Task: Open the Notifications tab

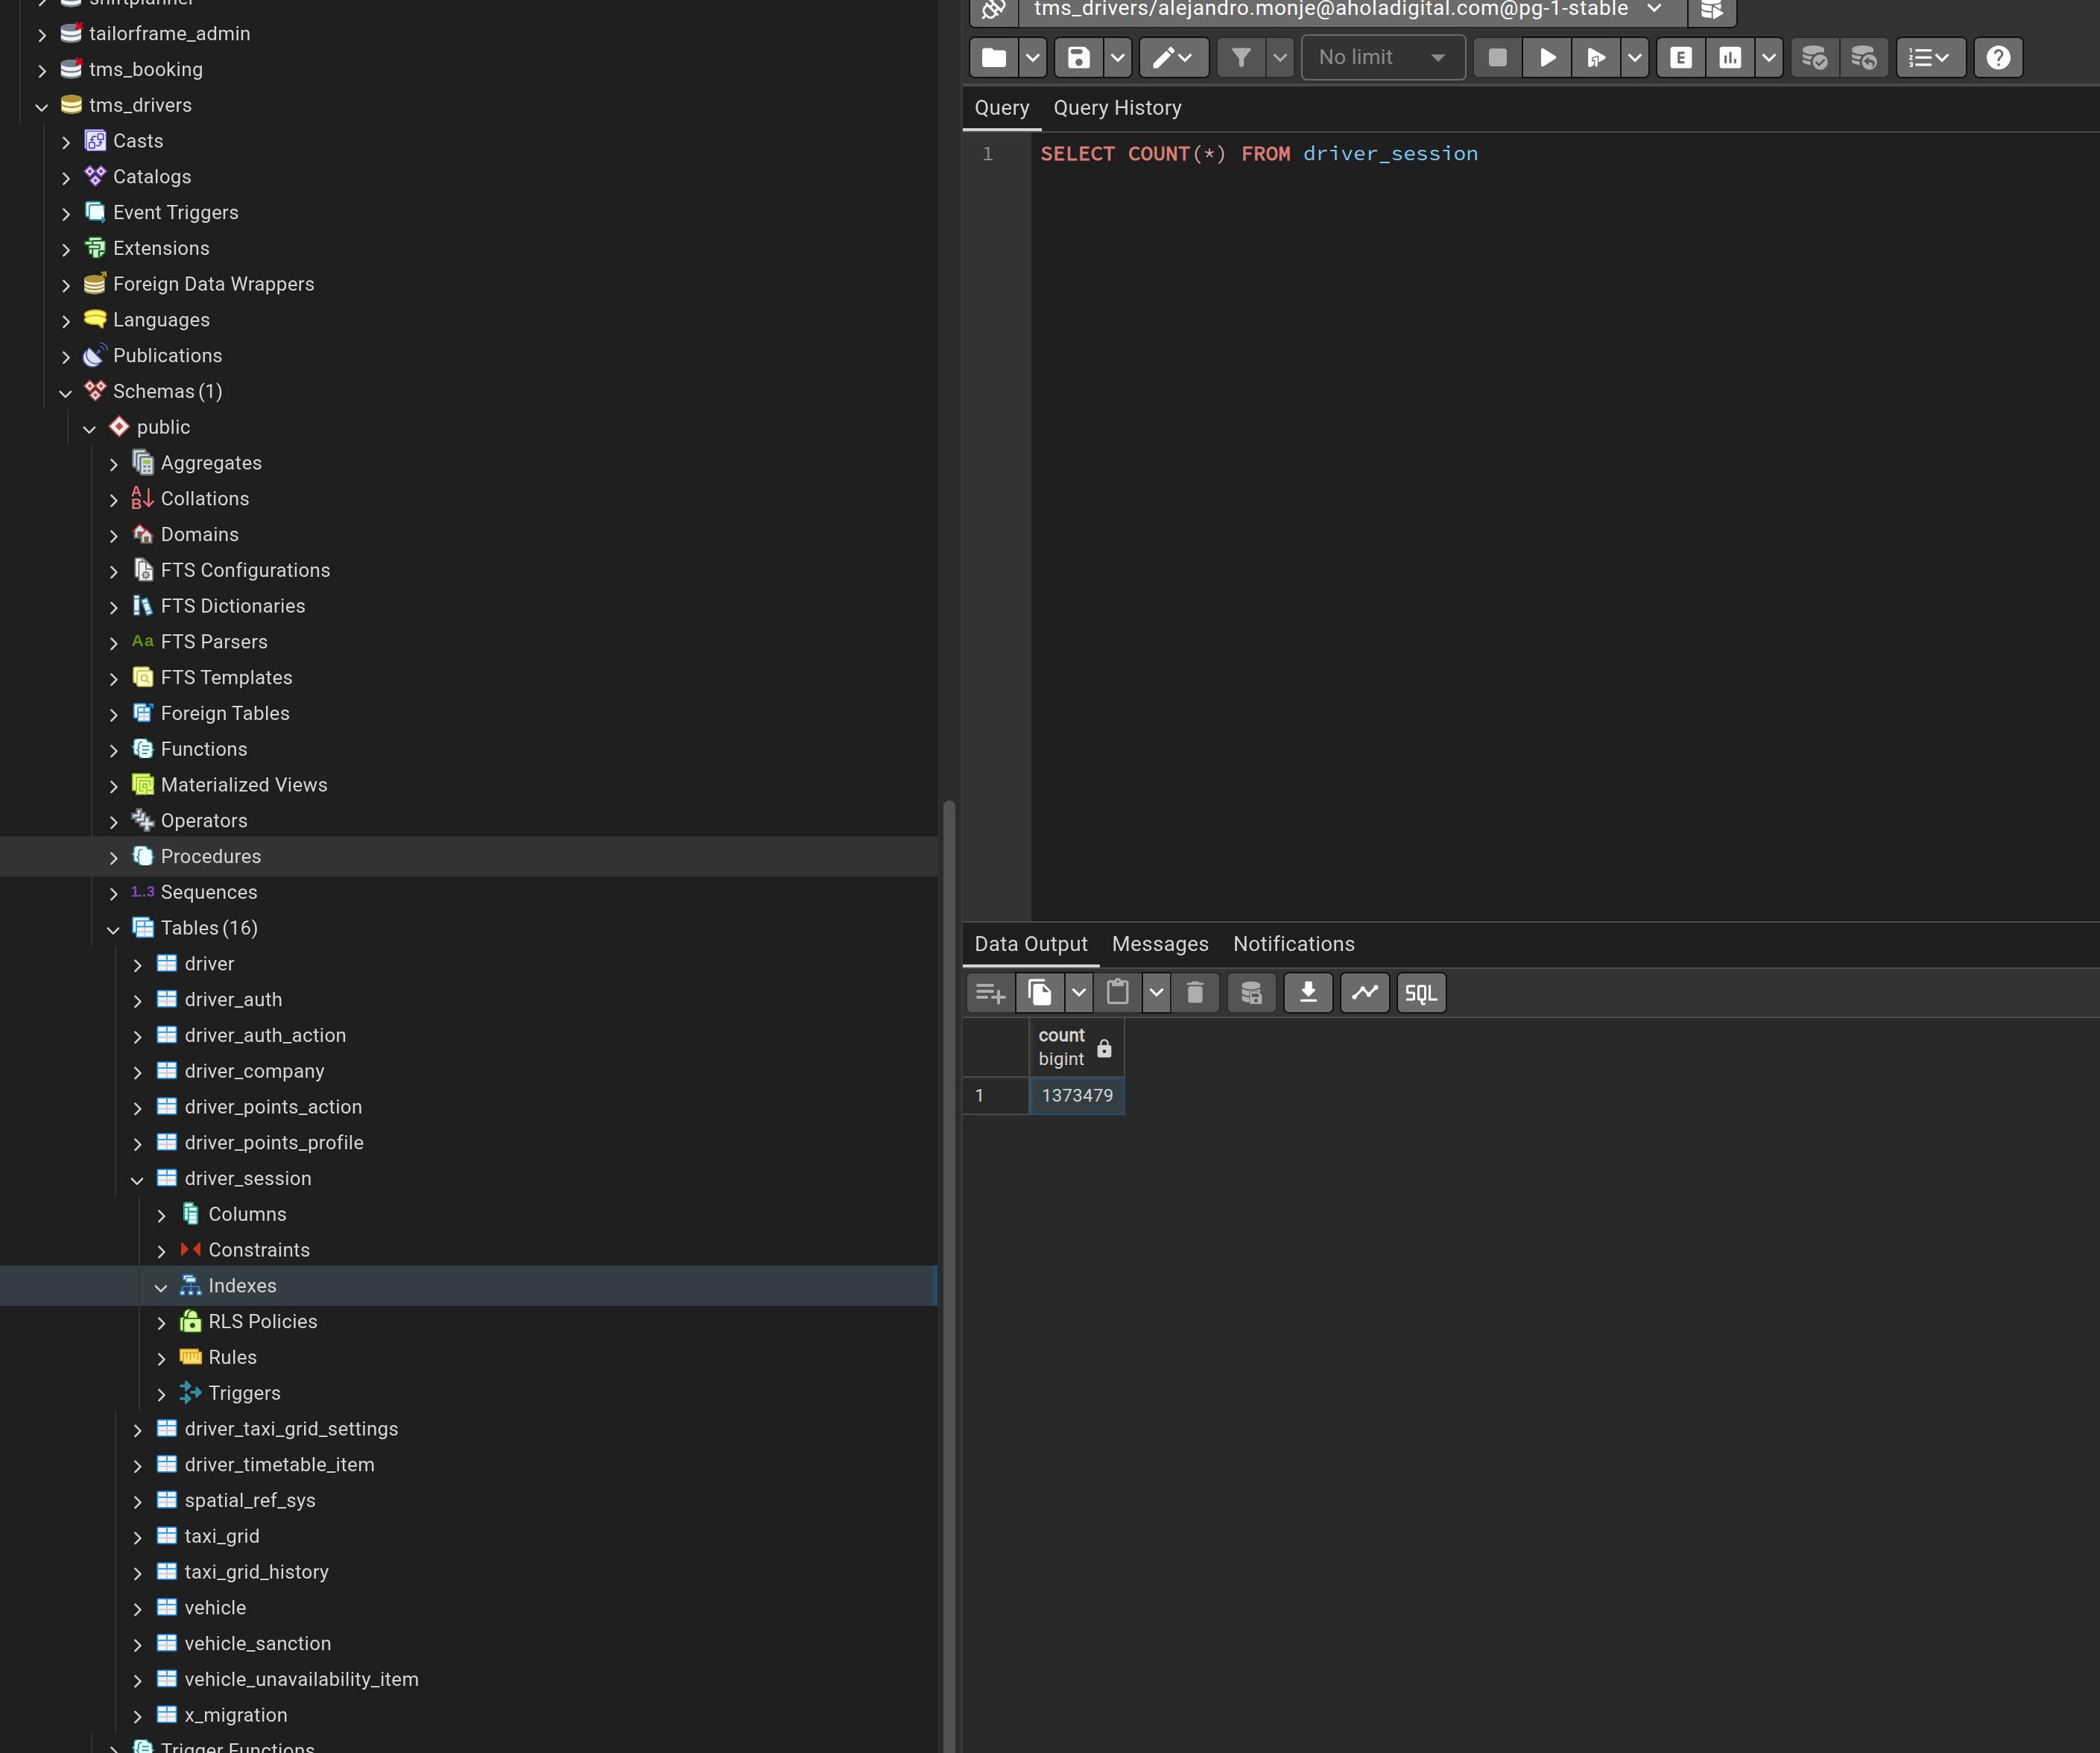Action: click(1293, 944)
